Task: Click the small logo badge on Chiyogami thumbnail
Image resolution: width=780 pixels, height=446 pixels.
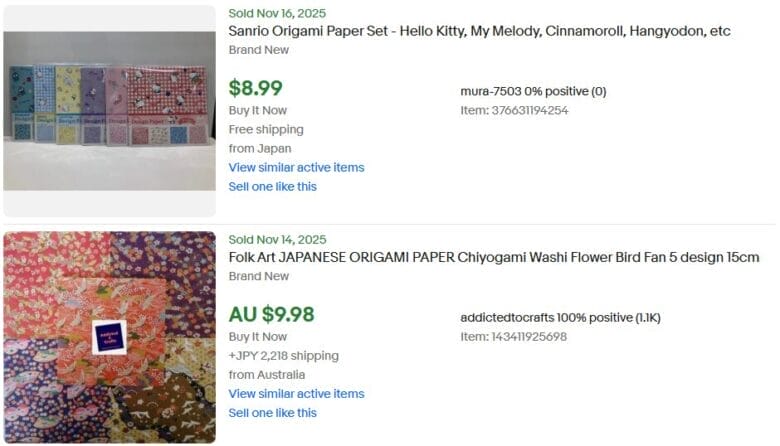Action: point(109,337)
